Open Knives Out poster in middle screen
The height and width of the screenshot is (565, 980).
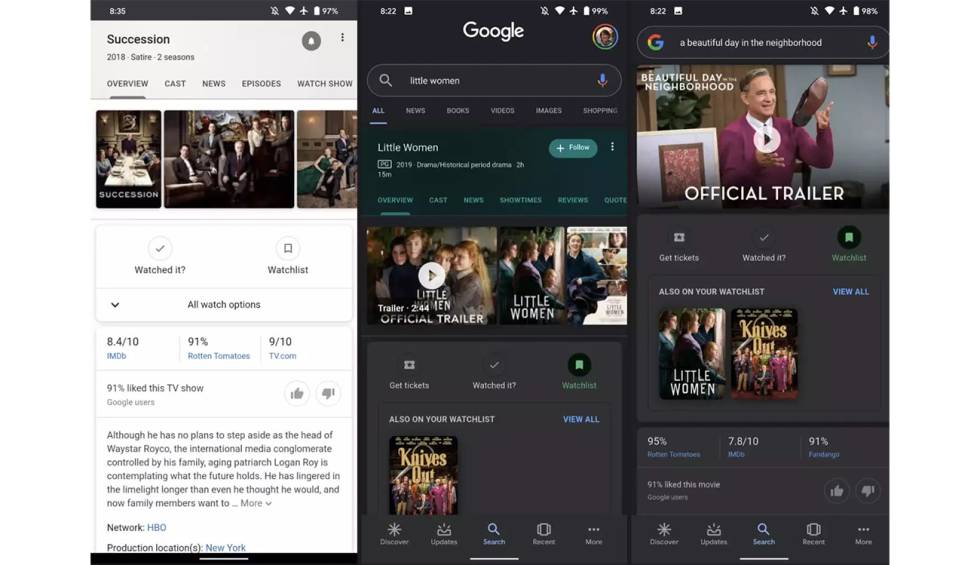point(423,476)
